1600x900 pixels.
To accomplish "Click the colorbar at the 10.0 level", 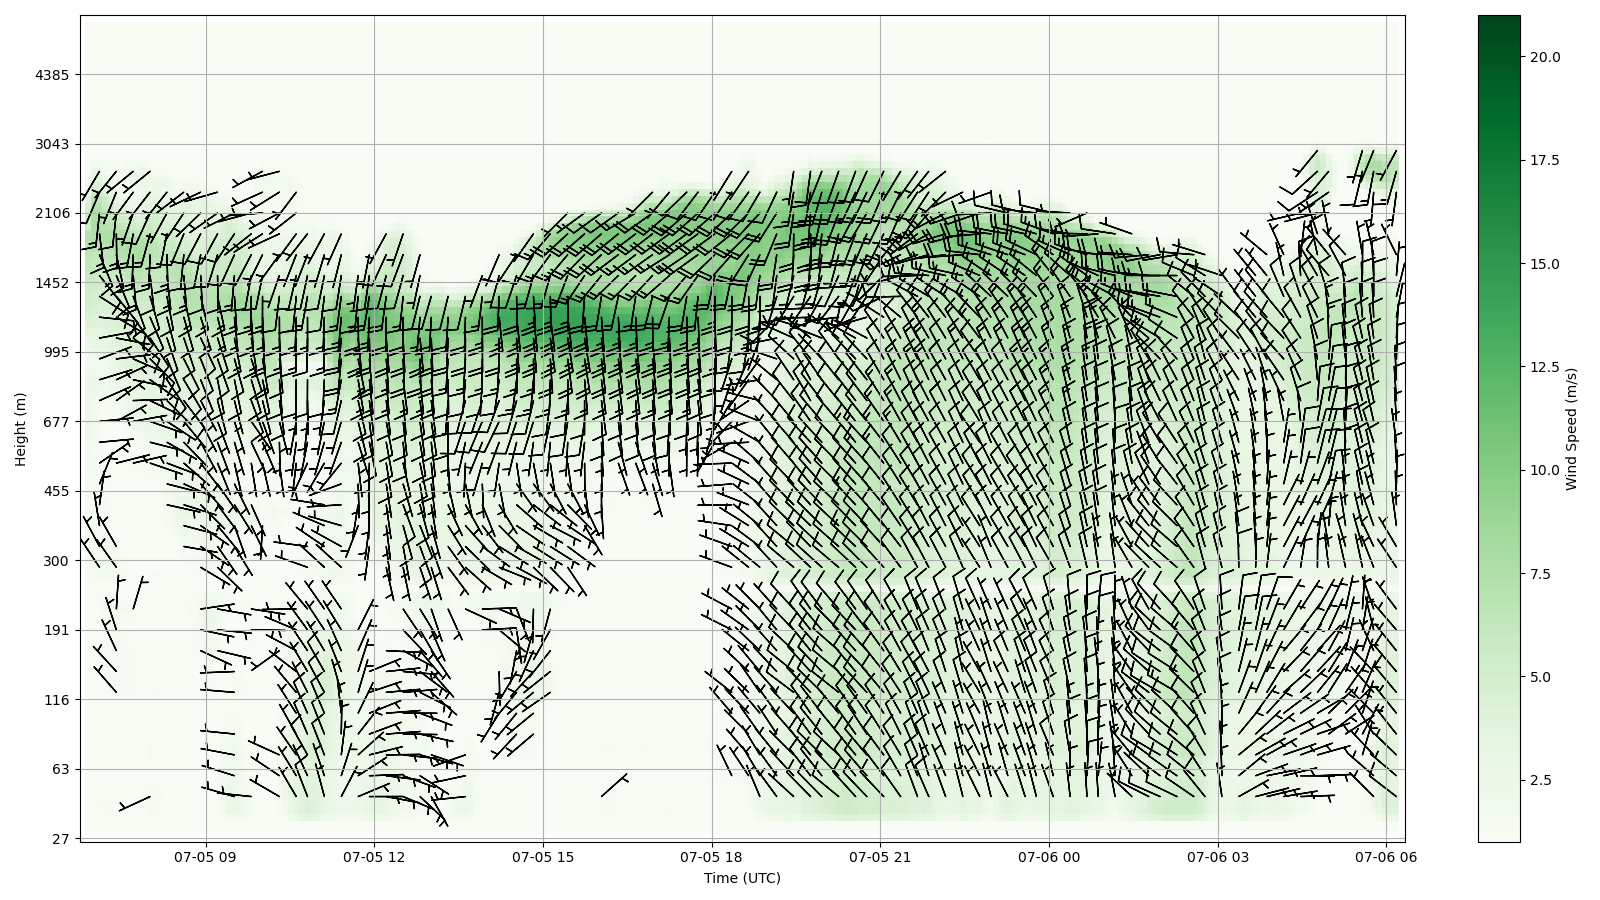I will point(1498,470).
